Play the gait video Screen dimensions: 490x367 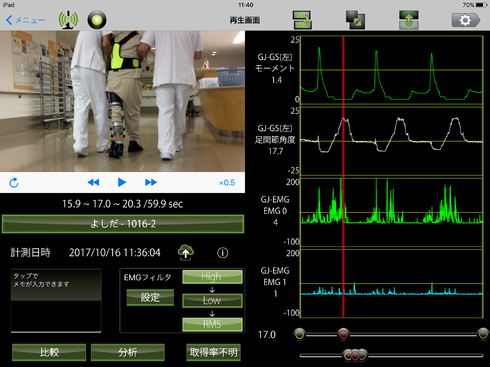(122, 182)
